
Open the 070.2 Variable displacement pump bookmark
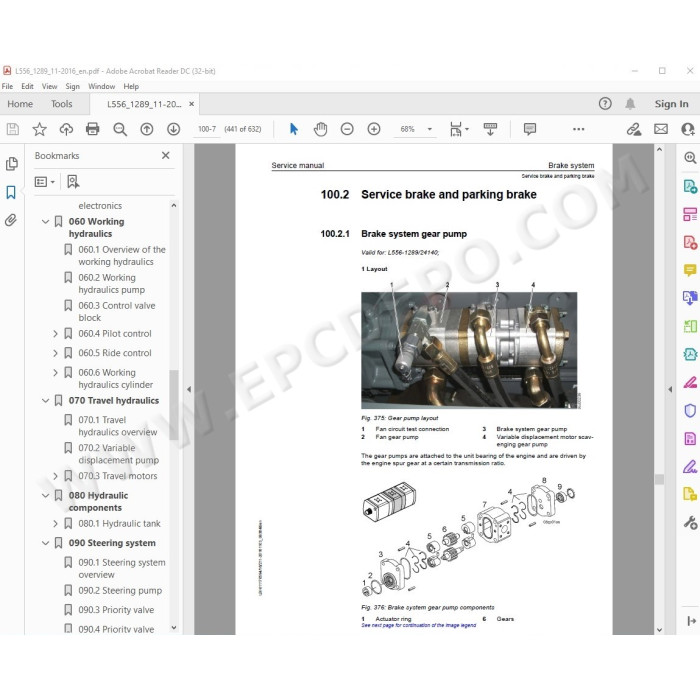(x=118, y=454)
